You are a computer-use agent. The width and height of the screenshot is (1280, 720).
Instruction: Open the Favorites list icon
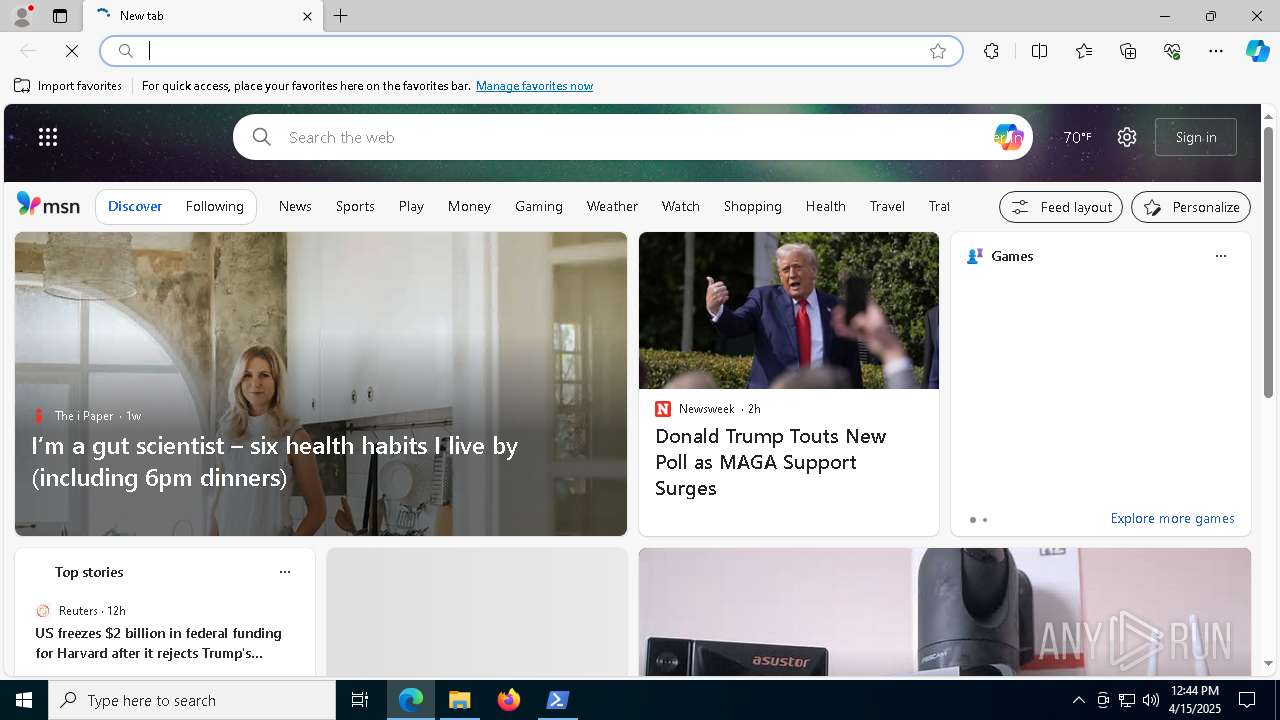pyautogui.click(x=1084, y=51)
